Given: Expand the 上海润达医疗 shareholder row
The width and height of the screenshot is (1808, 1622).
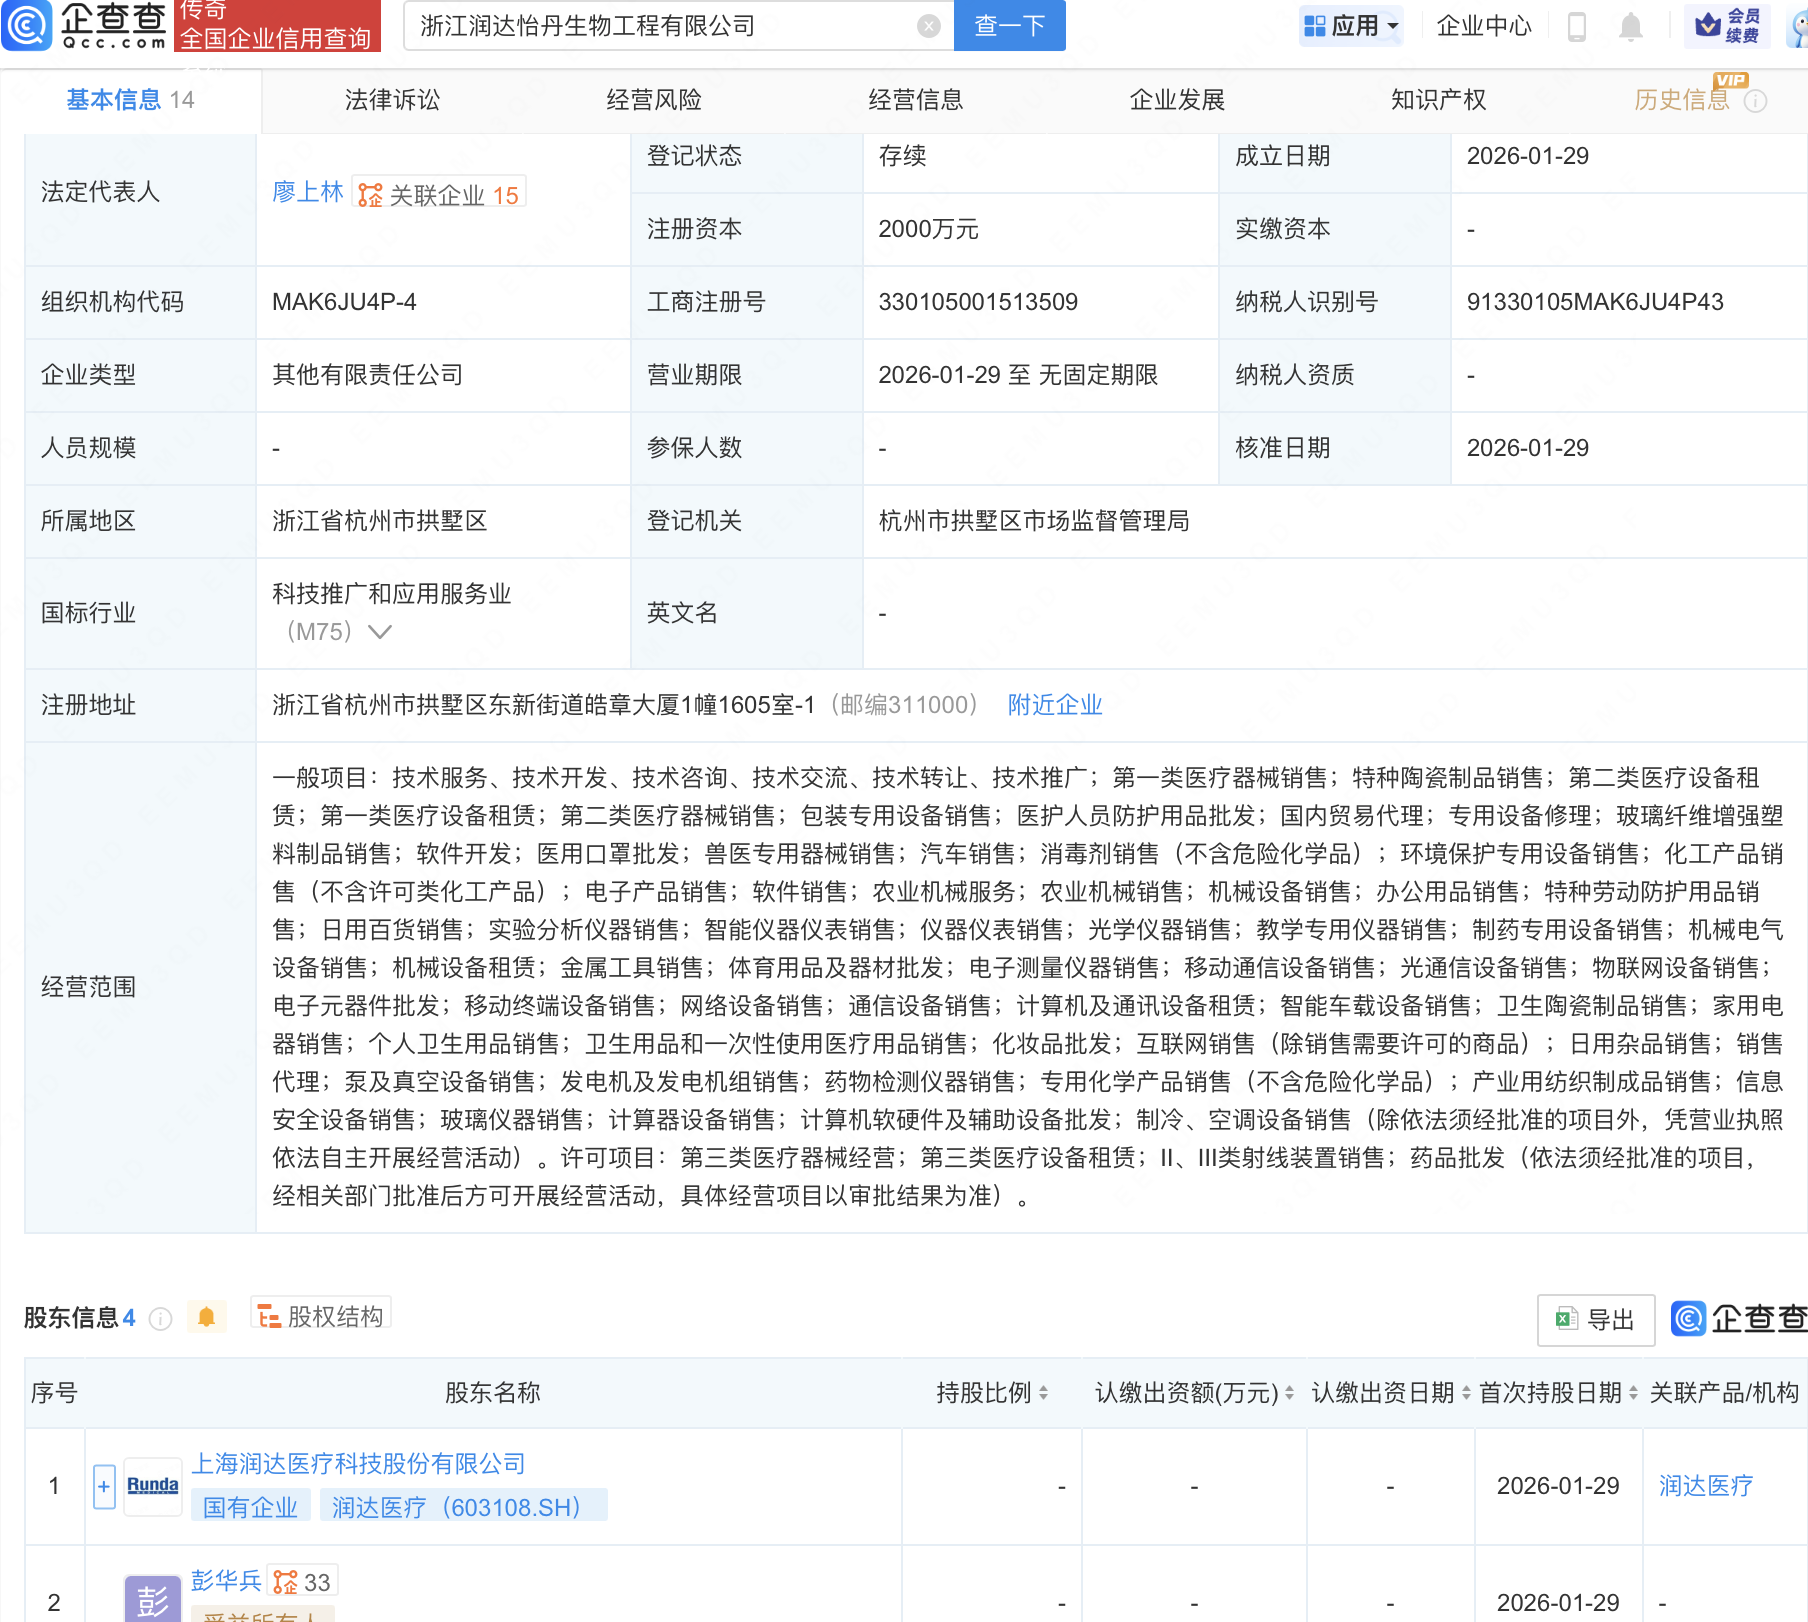Looking at the screenshot, I should 104,1486.
